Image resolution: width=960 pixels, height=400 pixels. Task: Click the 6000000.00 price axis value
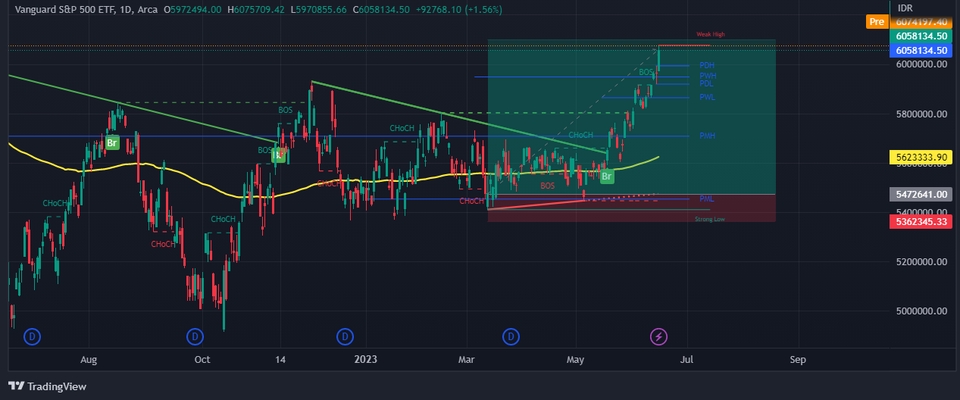click(920, 64)
